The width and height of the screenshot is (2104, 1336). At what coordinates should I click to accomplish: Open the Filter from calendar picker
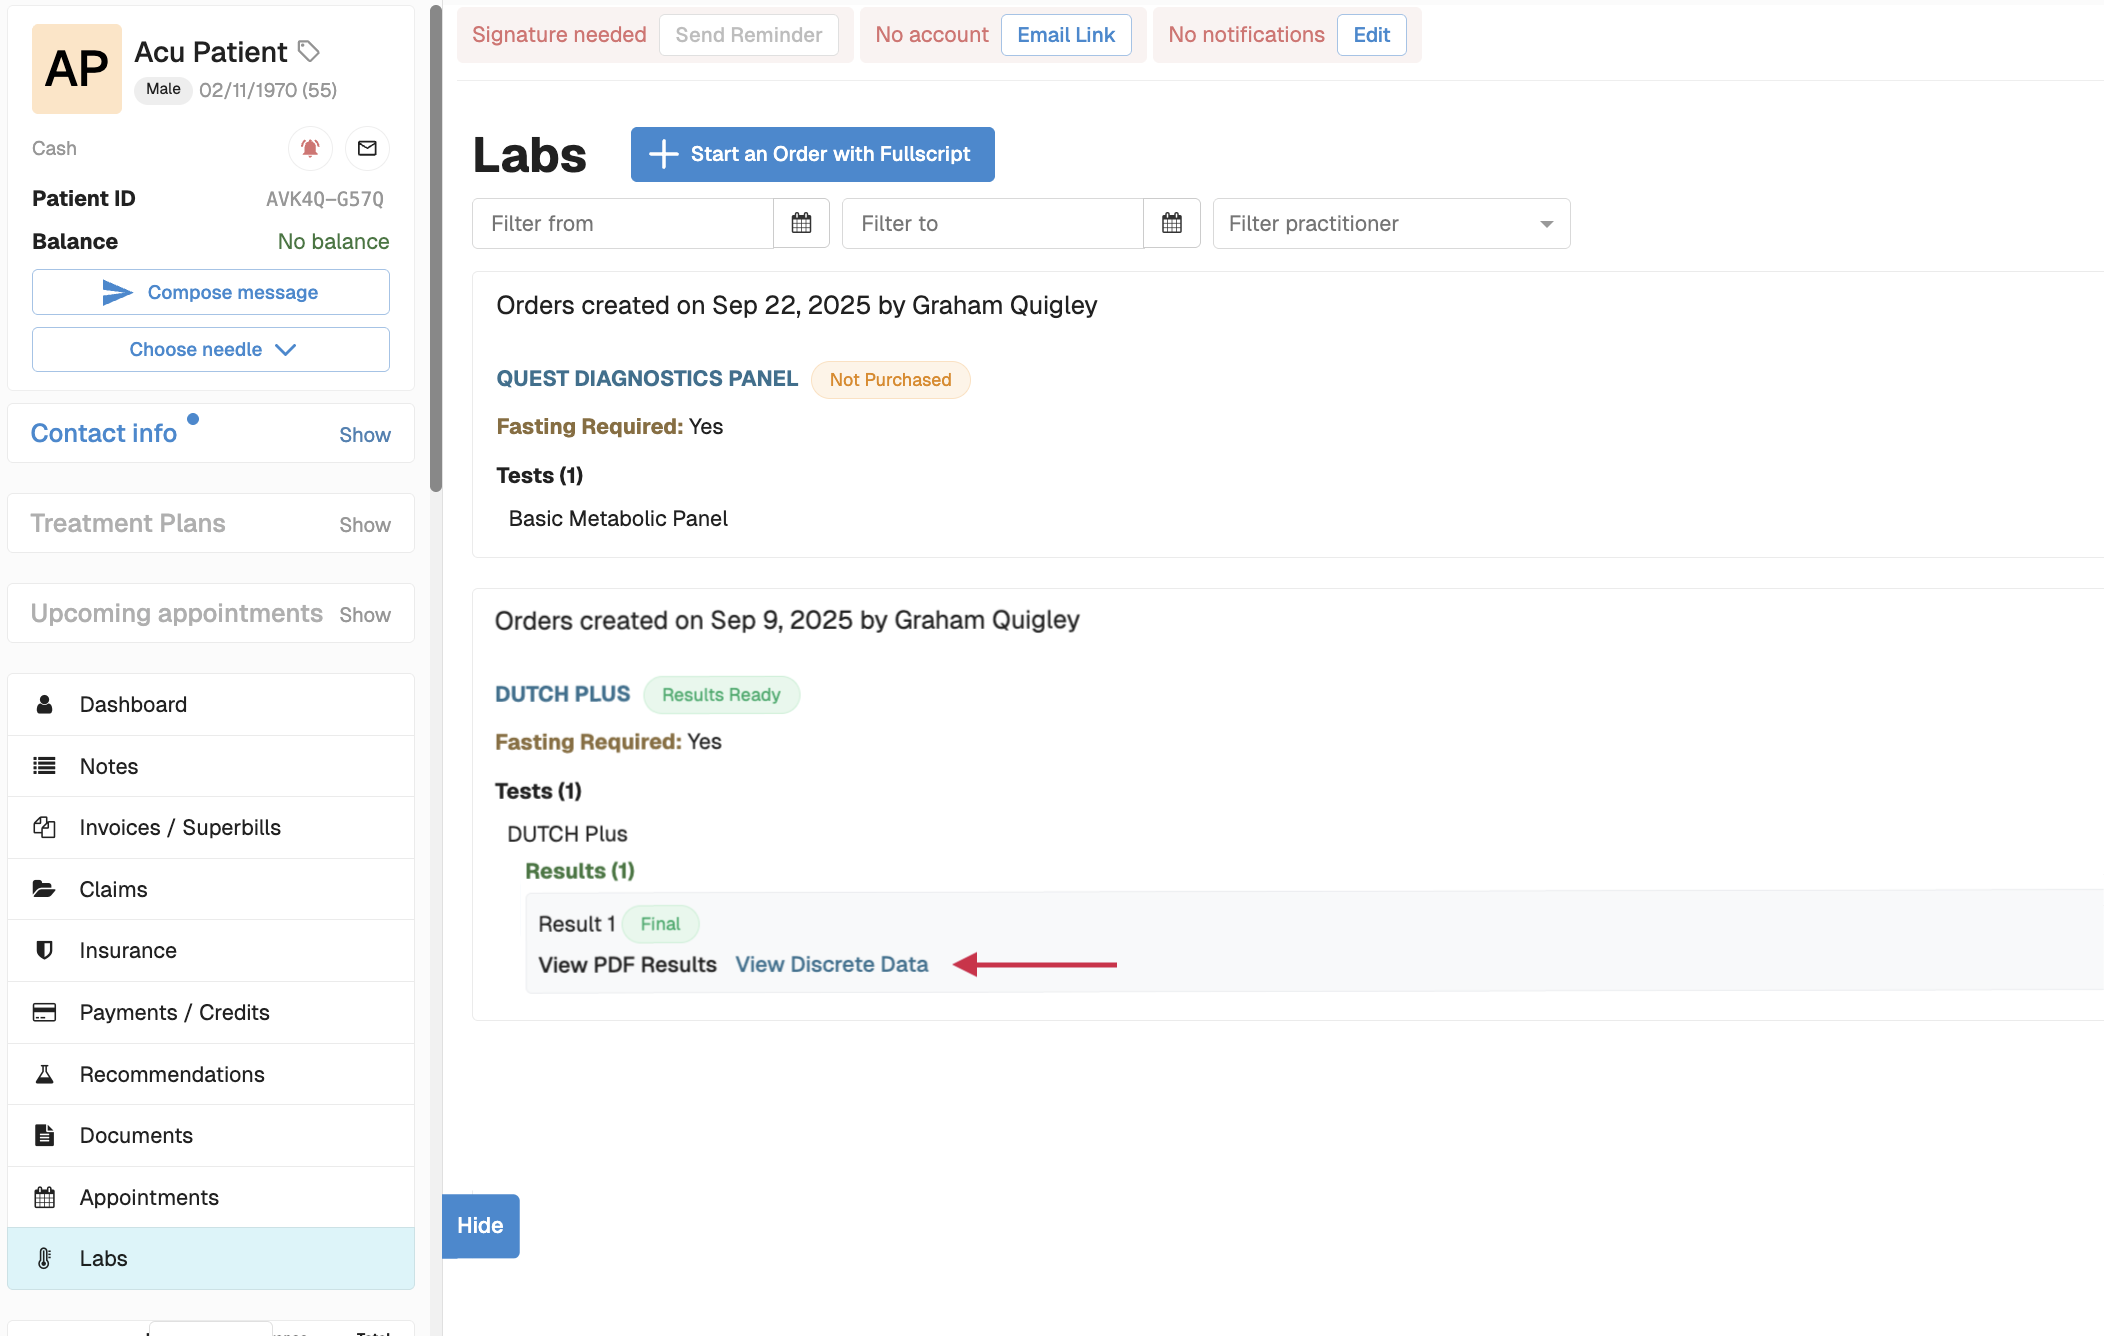[x=801, y=223]
